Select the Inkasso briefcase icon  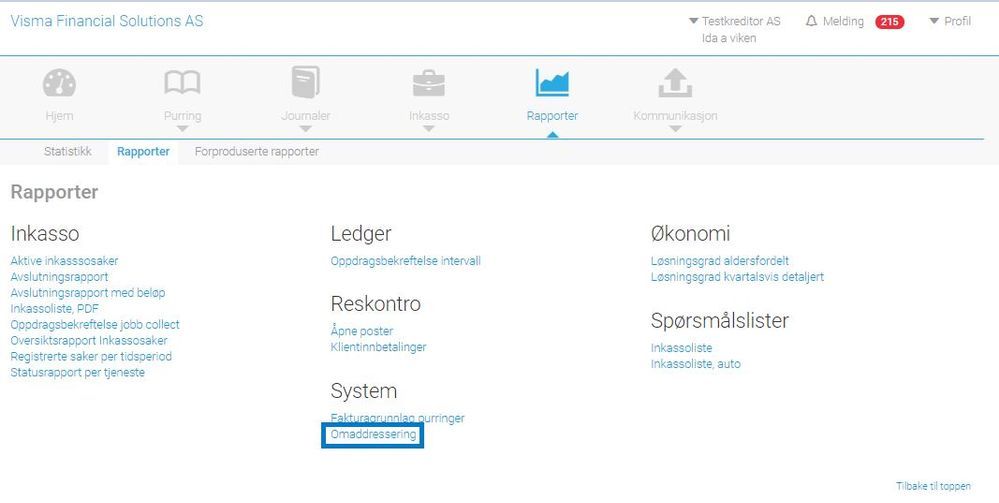(429, 84)
